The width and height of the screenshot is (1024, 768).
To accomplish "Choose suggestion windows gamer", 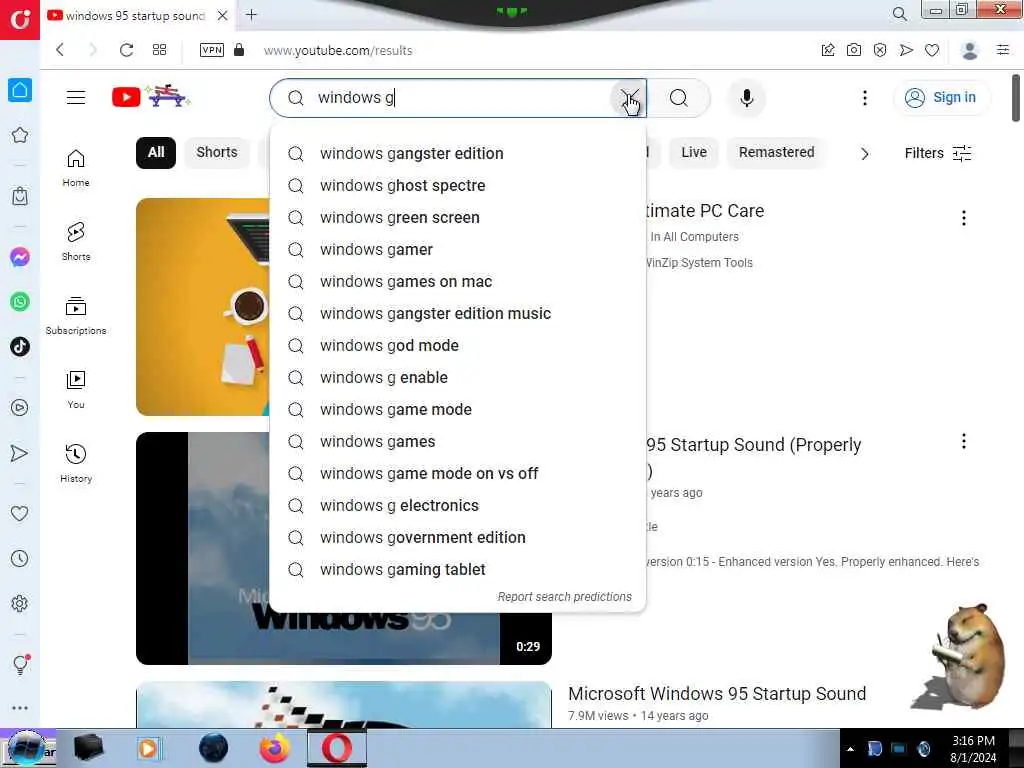I will pyautogui.click(x=458, y=249).
